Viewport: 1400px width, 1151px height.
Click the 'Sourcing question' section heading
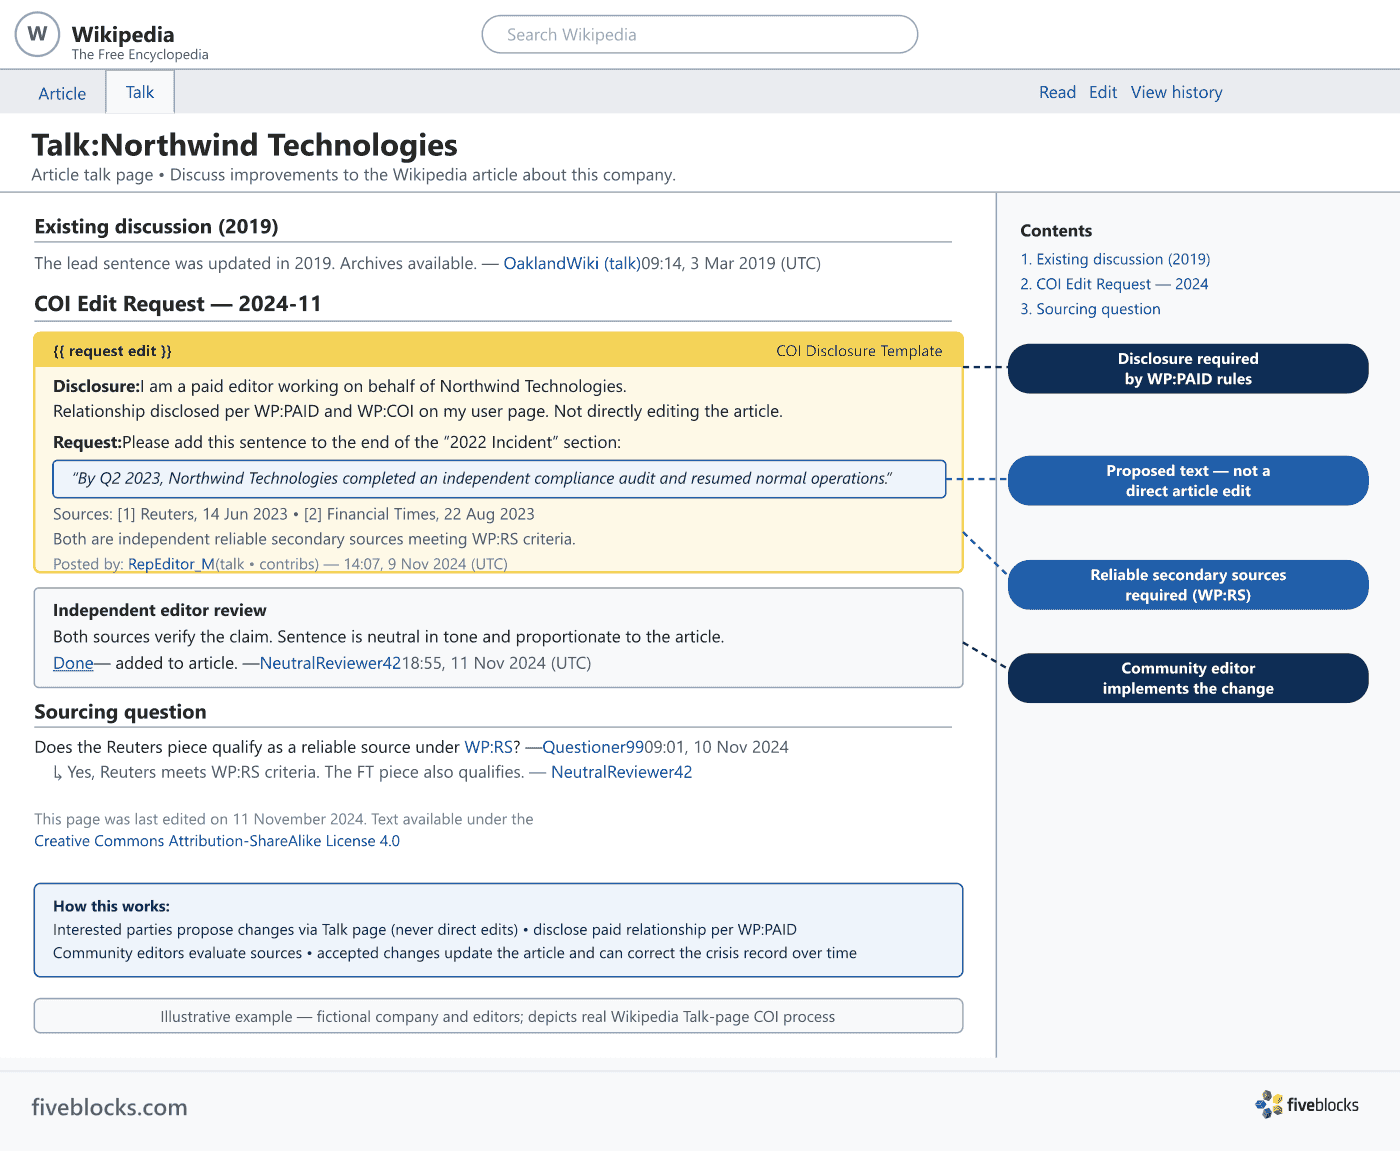(x=120, y=712)
